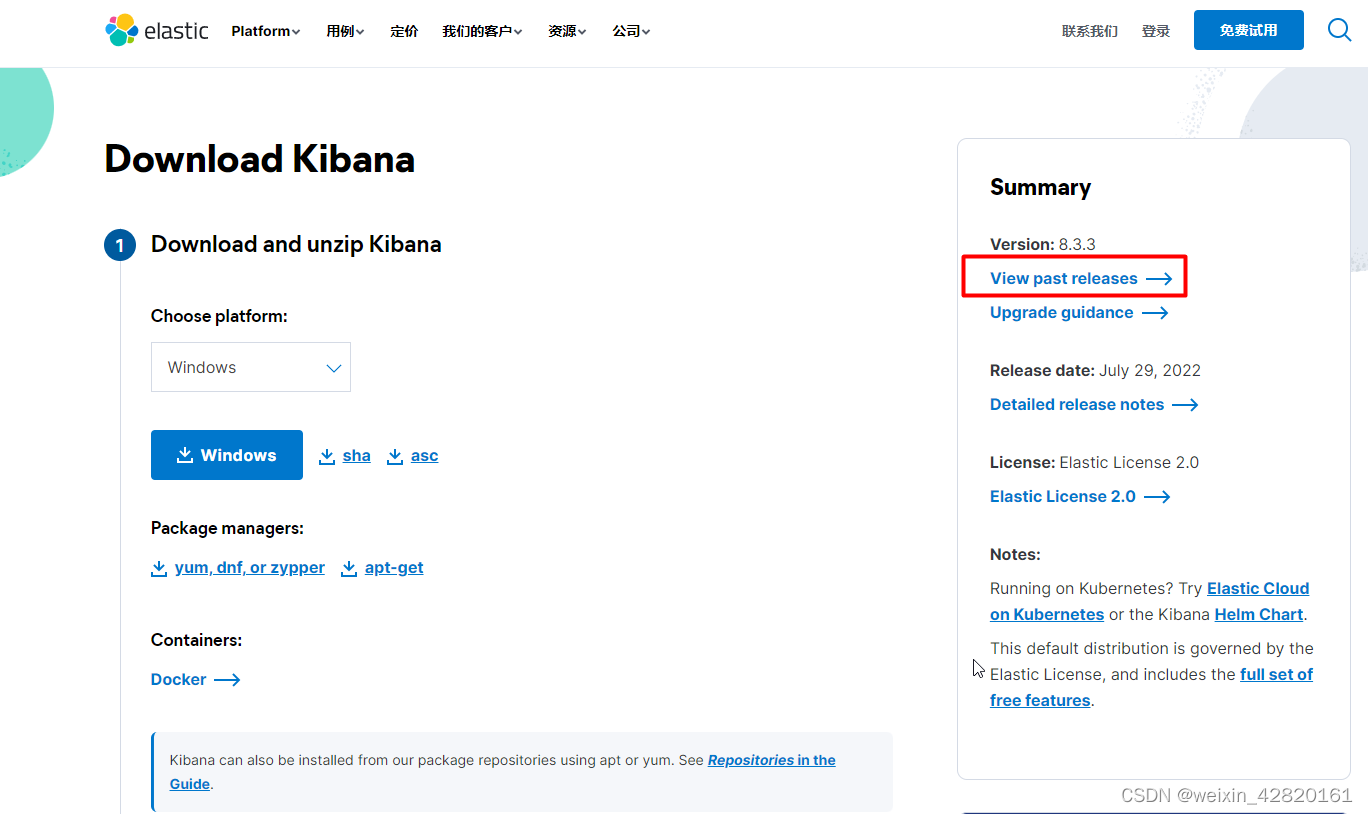Click the arrow after Docker

coord(227,680)
